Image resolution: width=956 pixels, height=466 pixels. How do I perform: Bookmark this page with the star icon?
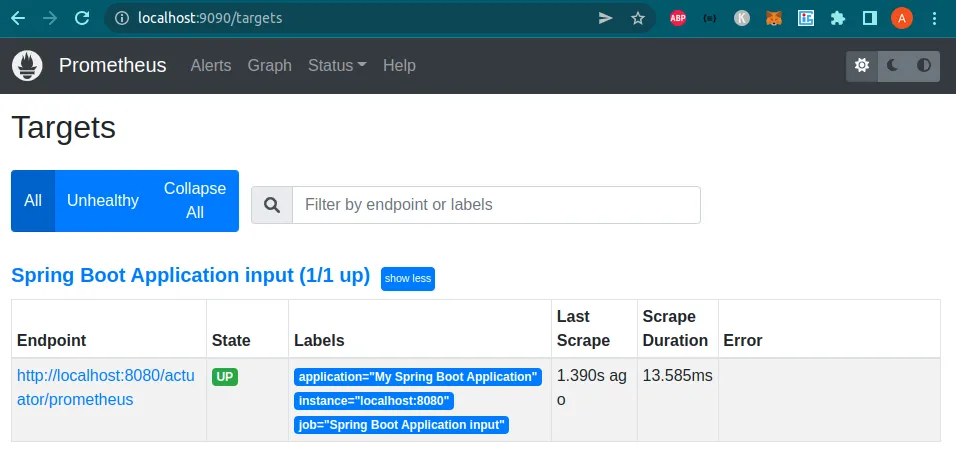pyautogui.click(x=638, y=18)
